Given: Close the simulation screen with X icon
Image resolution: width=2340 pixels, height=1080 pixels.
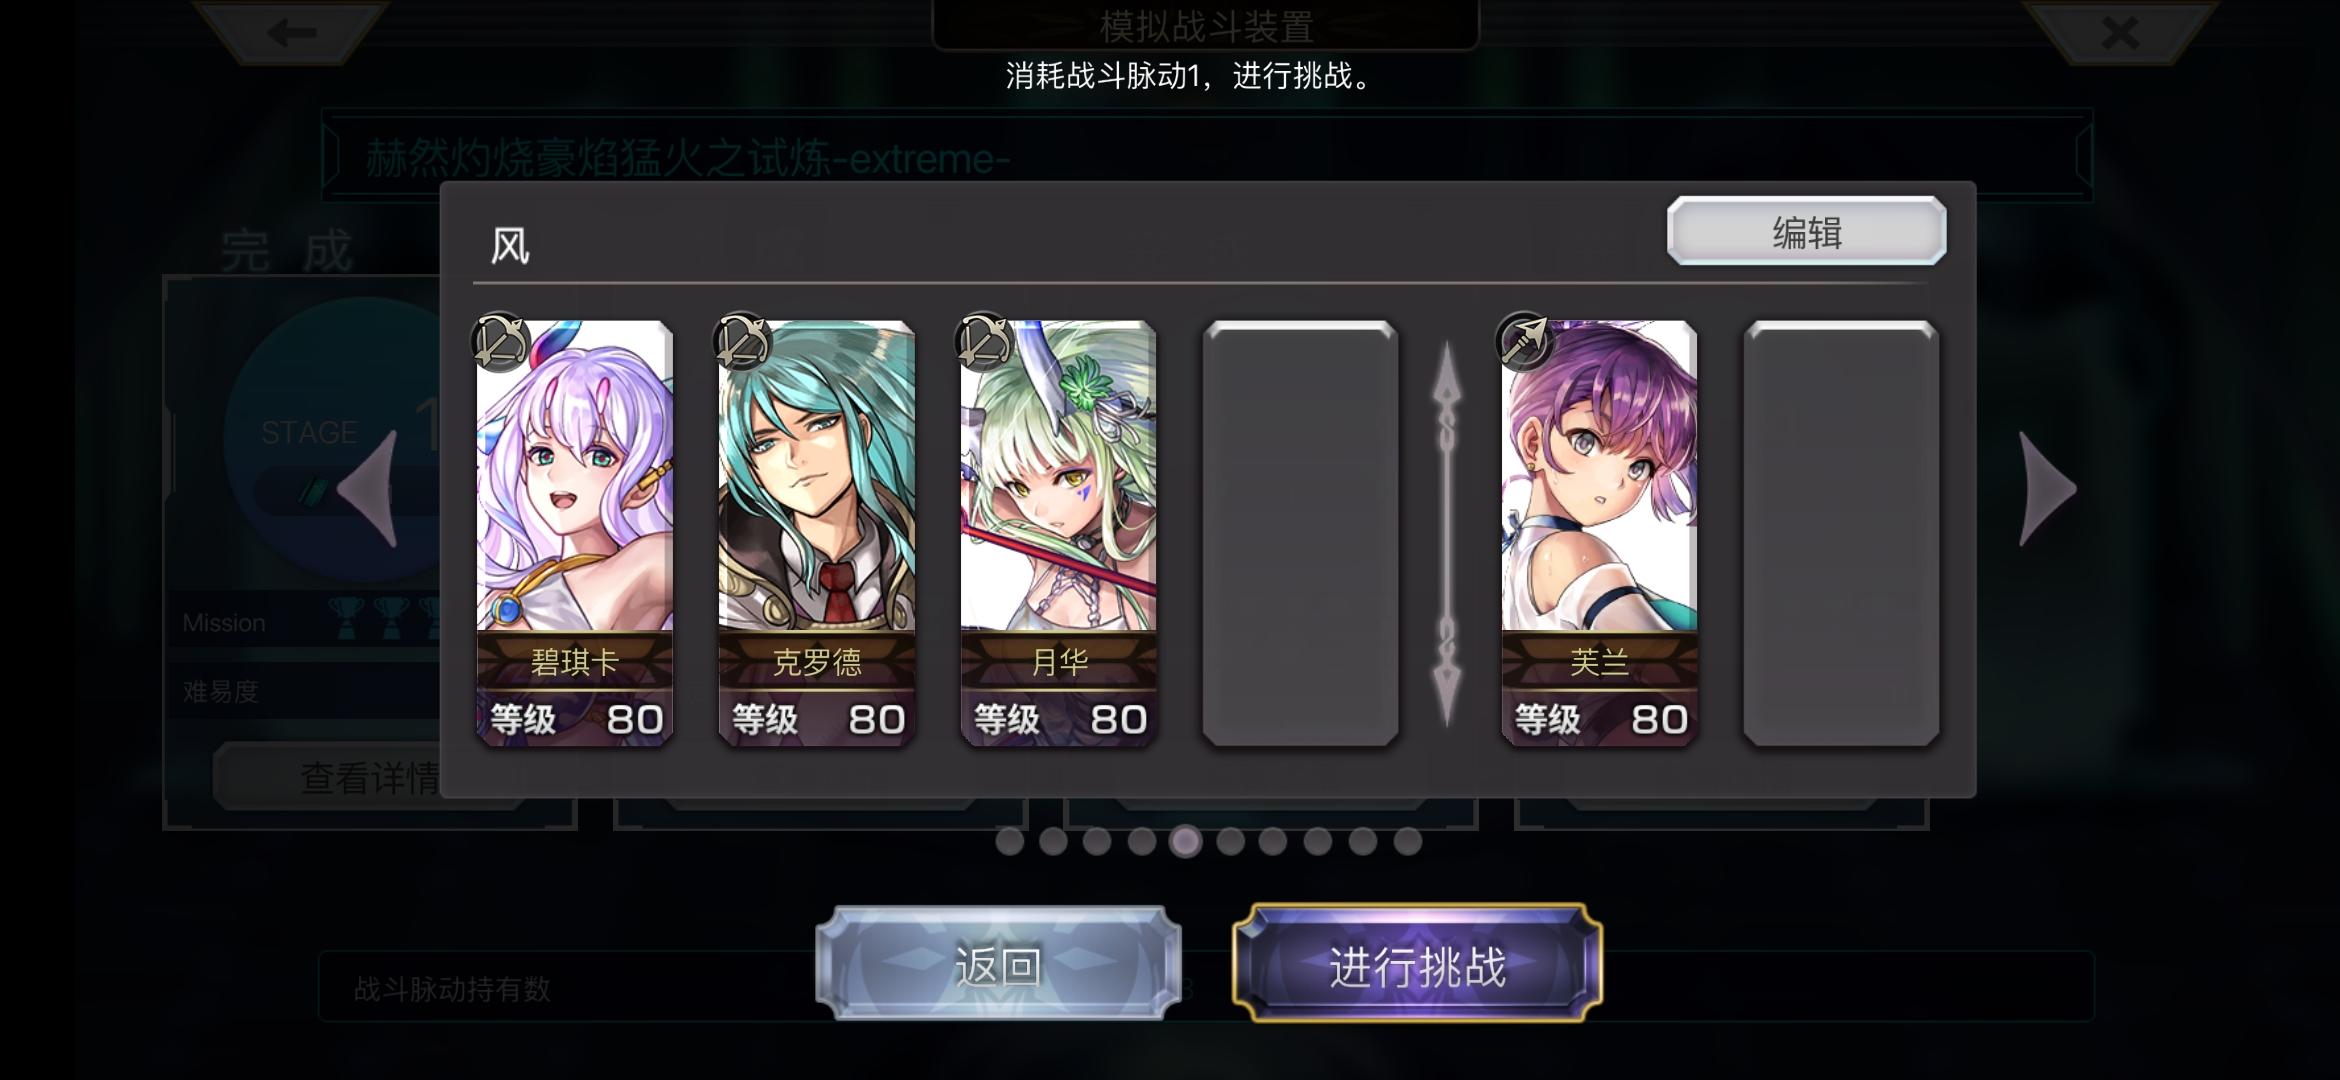Looking at the screenshot, I should click(x=2119, y=33).
